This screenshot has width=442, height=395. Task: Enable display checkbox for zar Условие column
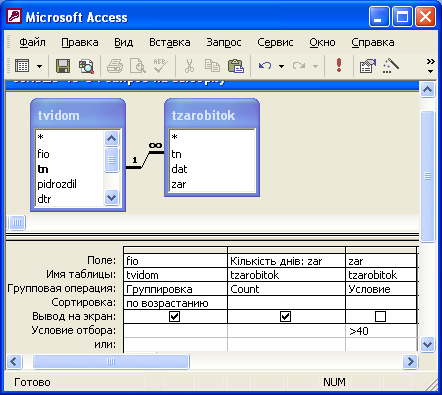click(380, 316)
